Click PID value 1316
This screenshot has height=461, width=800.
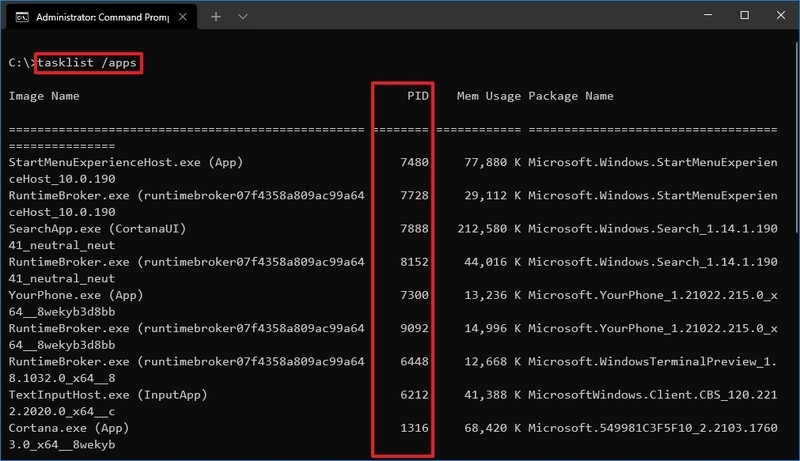[414, 427]
